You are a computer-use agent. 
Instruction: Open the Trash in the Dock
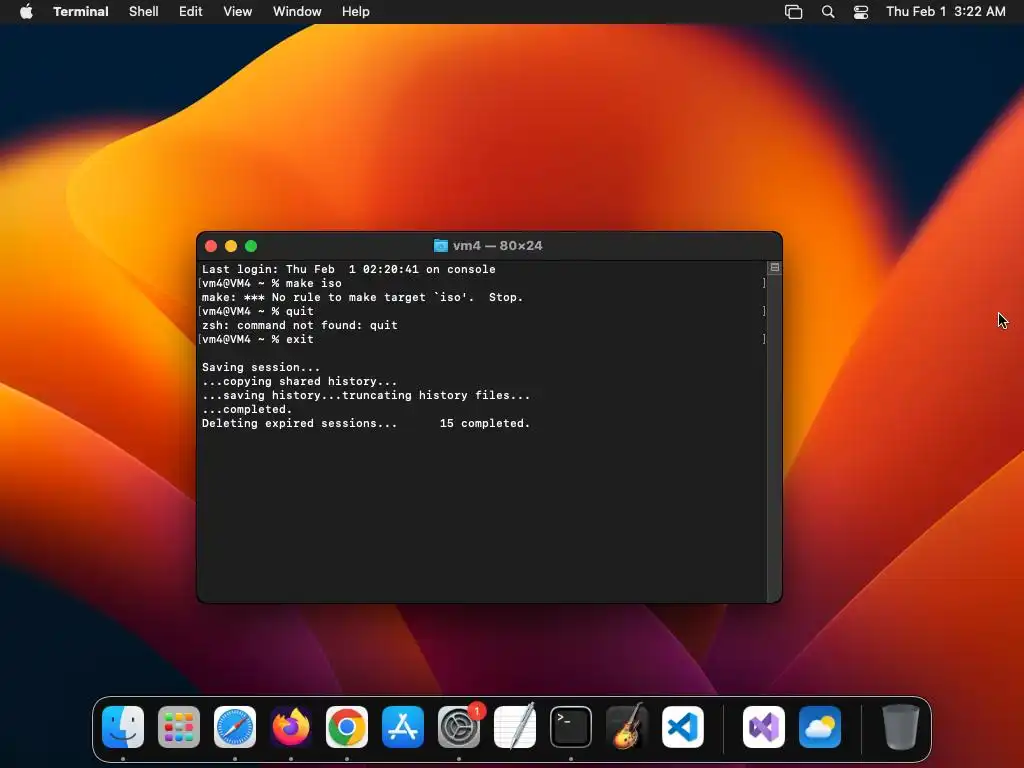pos(901,727)
